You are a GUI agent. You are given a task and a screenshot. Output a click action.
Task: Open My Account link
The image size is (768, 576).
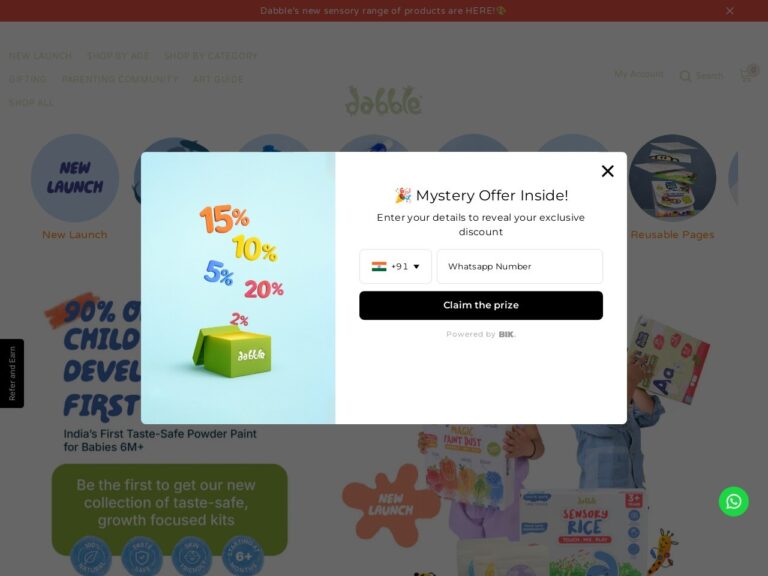point(639,74)
